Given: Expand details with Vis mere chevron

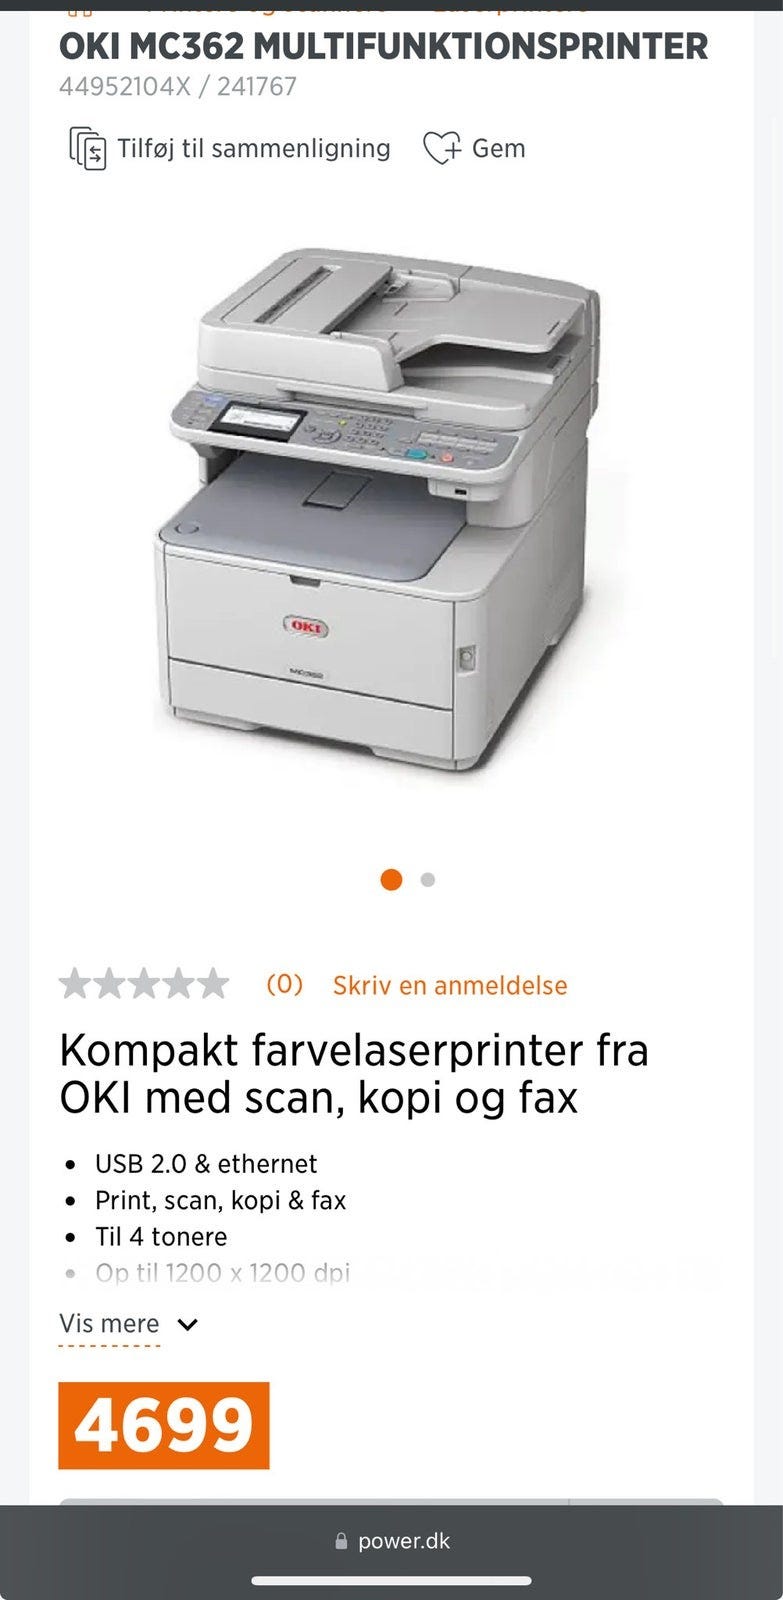Looking at the screenshot, I should (x=187, y=1325).
